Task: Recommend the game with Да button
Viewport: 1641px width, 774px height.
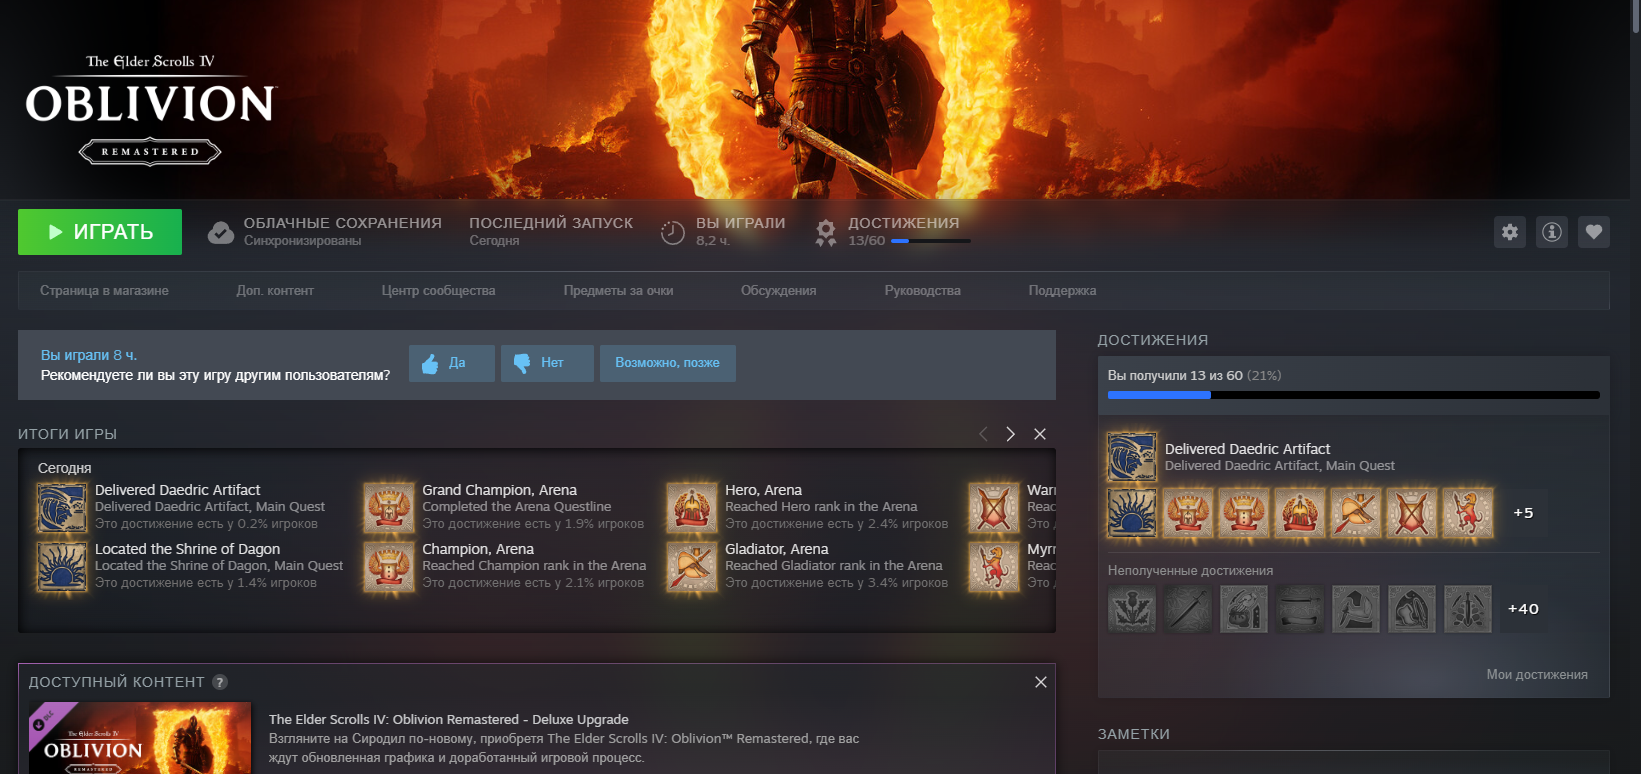Action: pyautogui.click(x=451, y=363)
